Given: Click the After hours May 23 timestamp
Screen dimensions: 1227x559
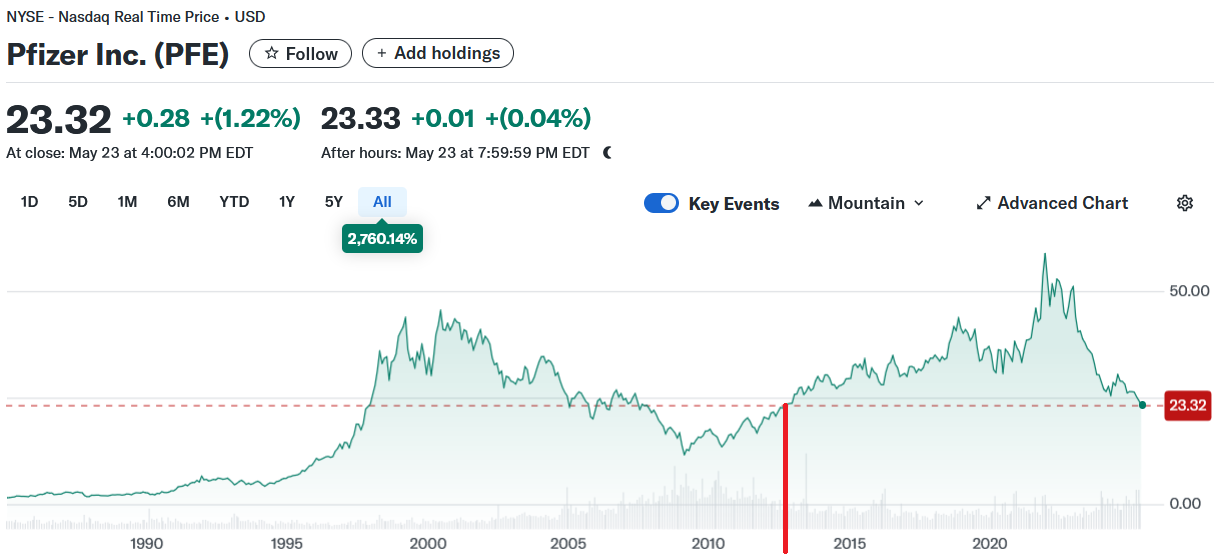Looking at the screenshot, I should [x=455, y=153].
